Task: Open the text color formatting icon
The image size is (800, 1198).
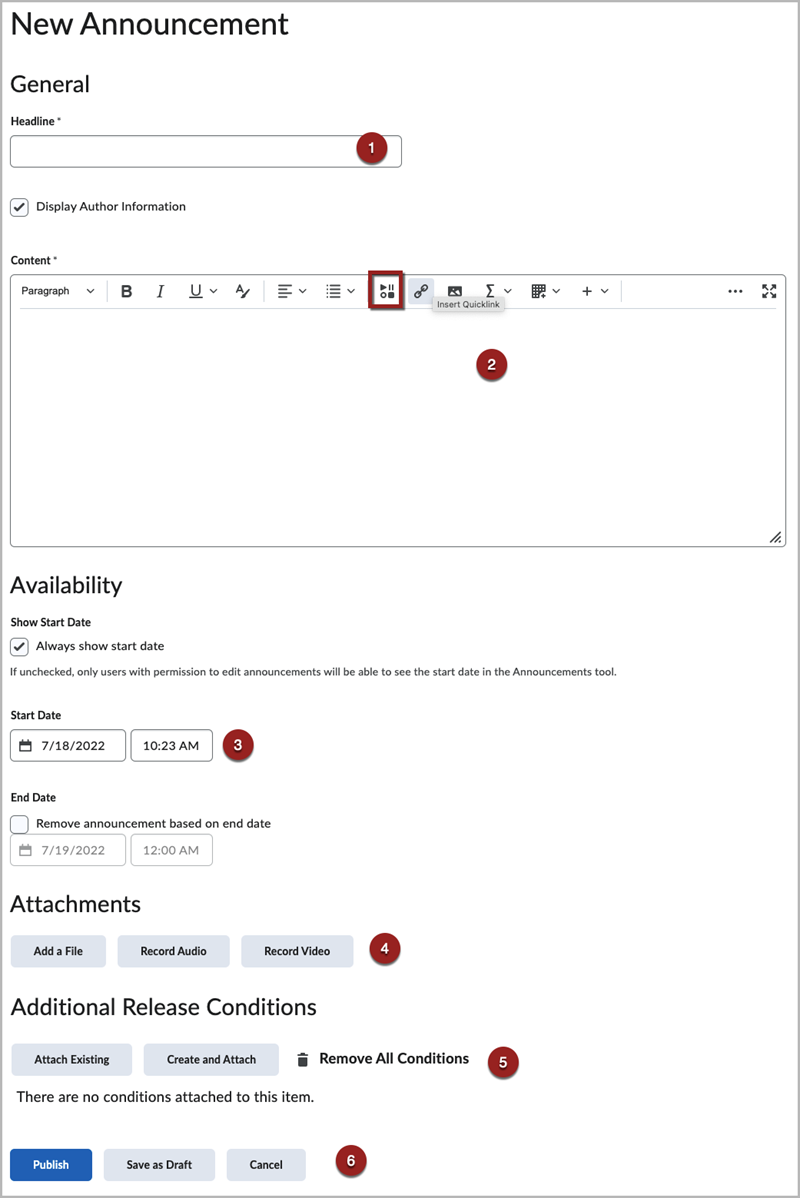Action: click(x=243, y=291)
